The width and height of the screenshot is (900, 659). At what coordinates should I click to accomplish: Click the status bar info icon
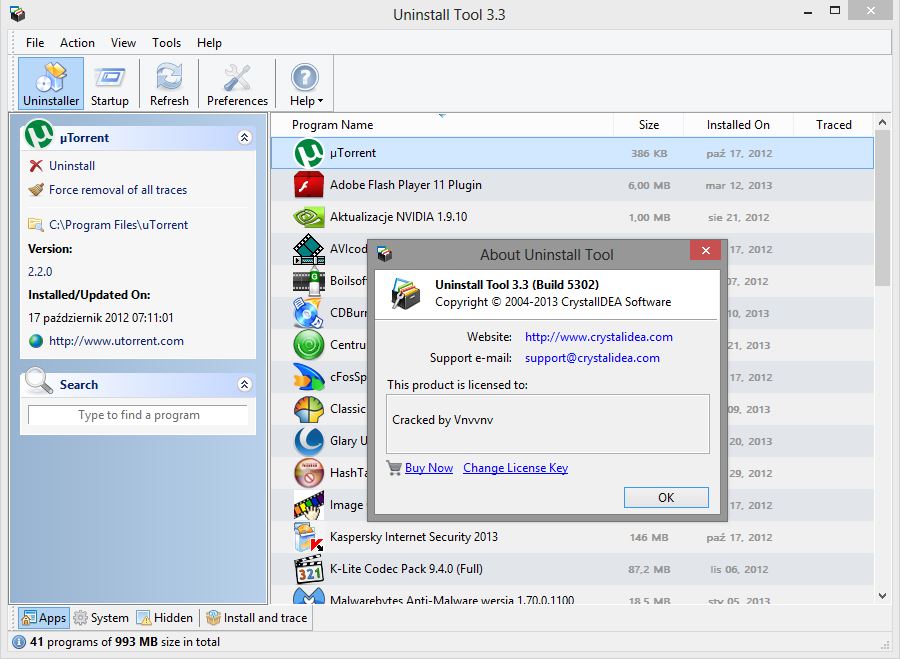click(19, 642)
